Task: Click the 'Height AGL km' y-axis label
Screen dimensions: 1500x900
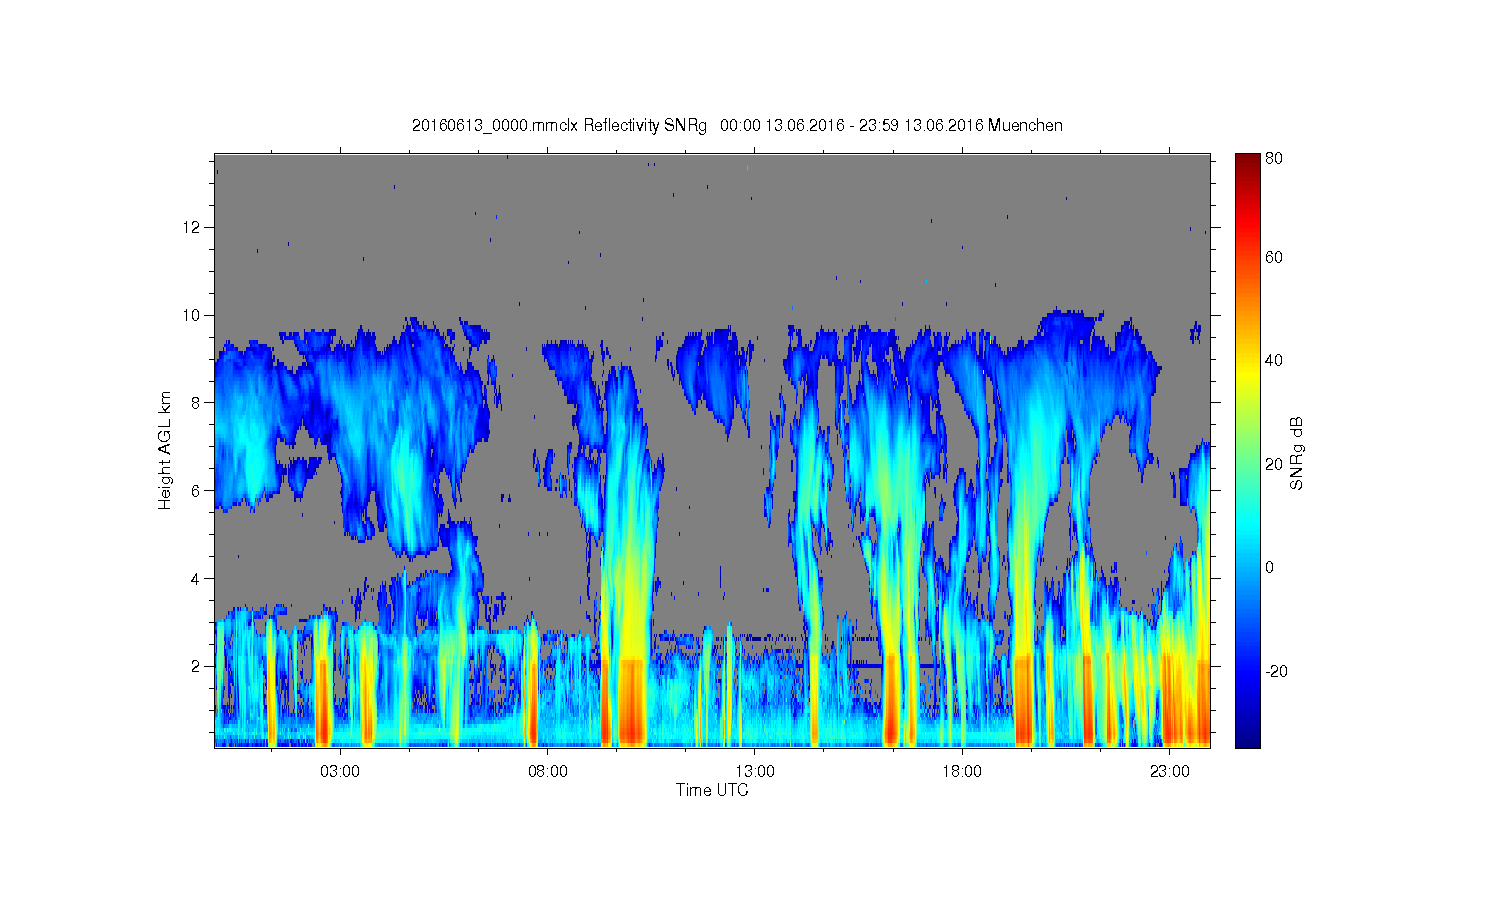Action: [x=164, y=450]
